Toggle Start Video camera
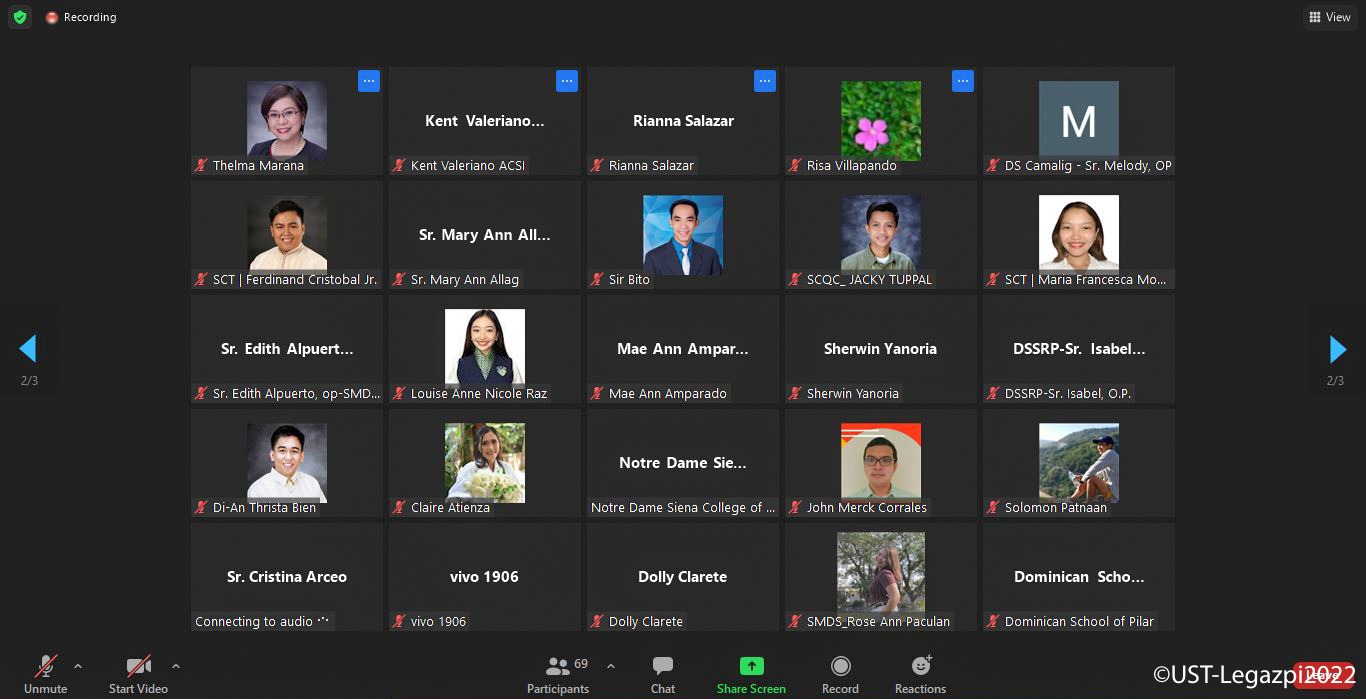1366x699 pixels. point(138,673)
